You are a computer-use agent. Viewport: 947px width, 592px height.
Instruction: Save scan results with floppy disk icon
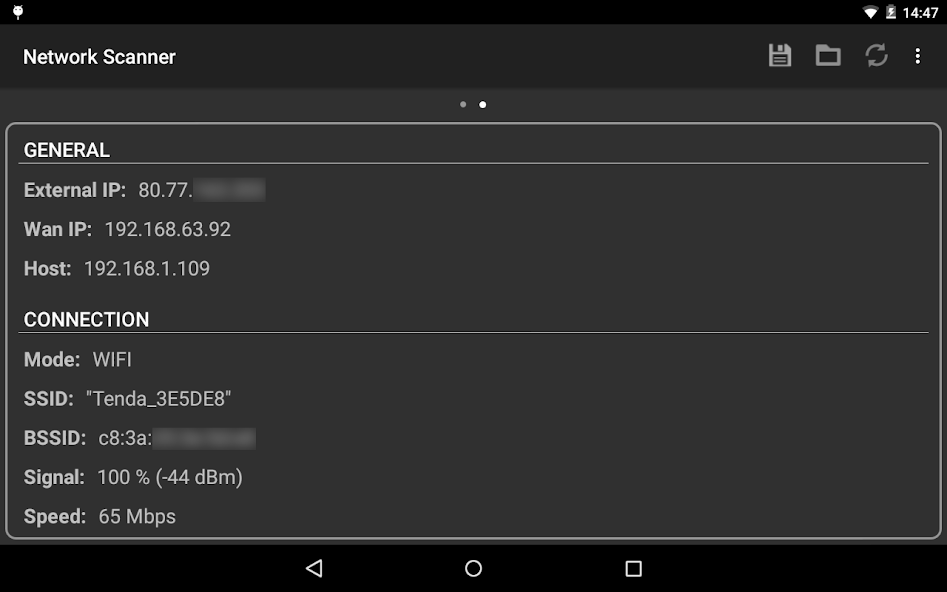780,56
